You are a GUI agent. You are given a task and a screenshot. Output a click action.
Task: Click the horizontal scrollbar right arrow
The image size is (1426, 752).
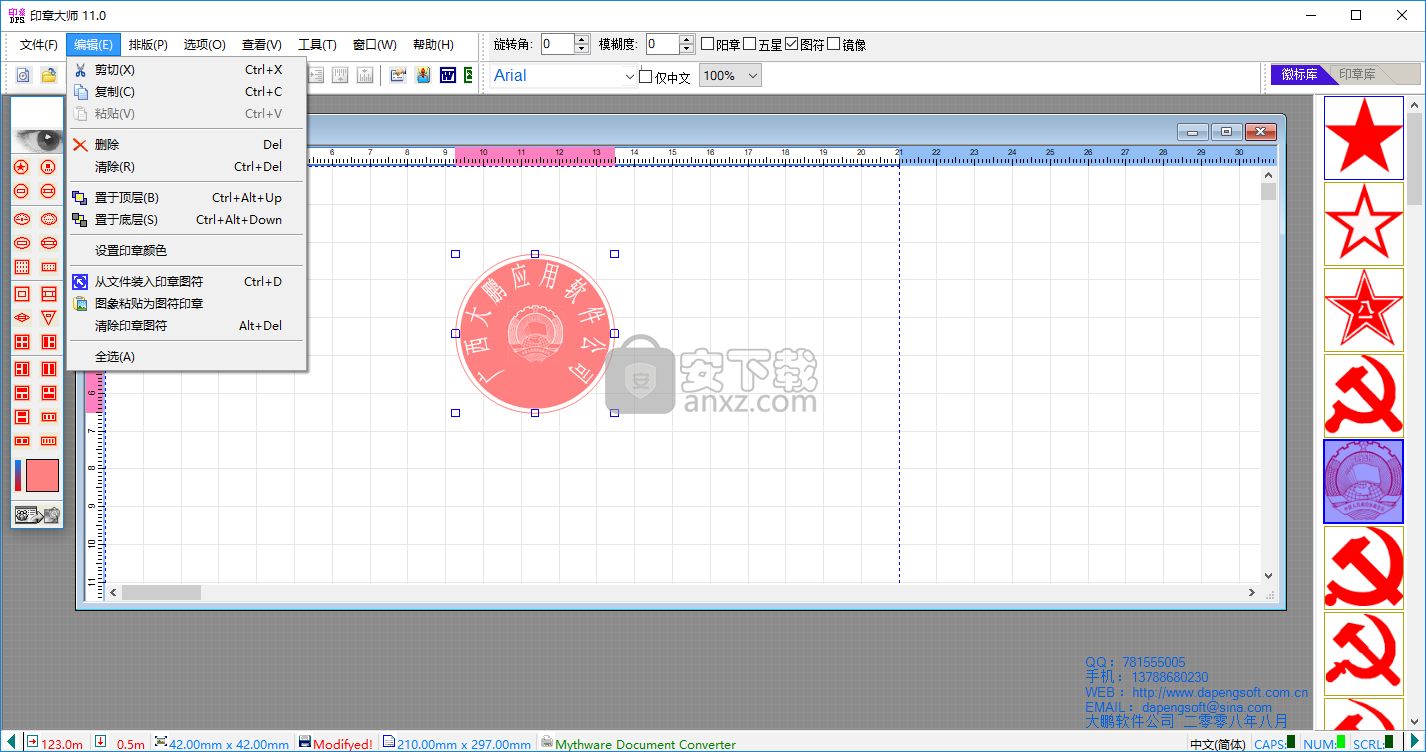(1252, 592)
